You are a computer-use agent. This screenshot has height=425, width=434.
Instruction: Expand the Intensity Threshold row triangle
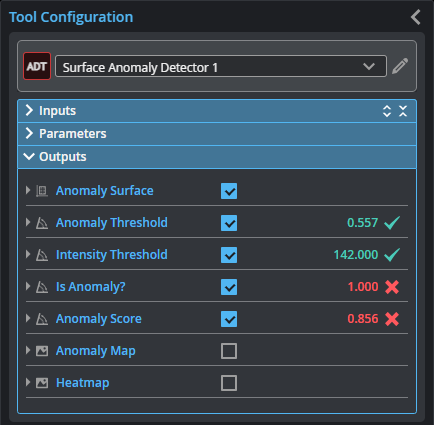click(x=28, y=254)
